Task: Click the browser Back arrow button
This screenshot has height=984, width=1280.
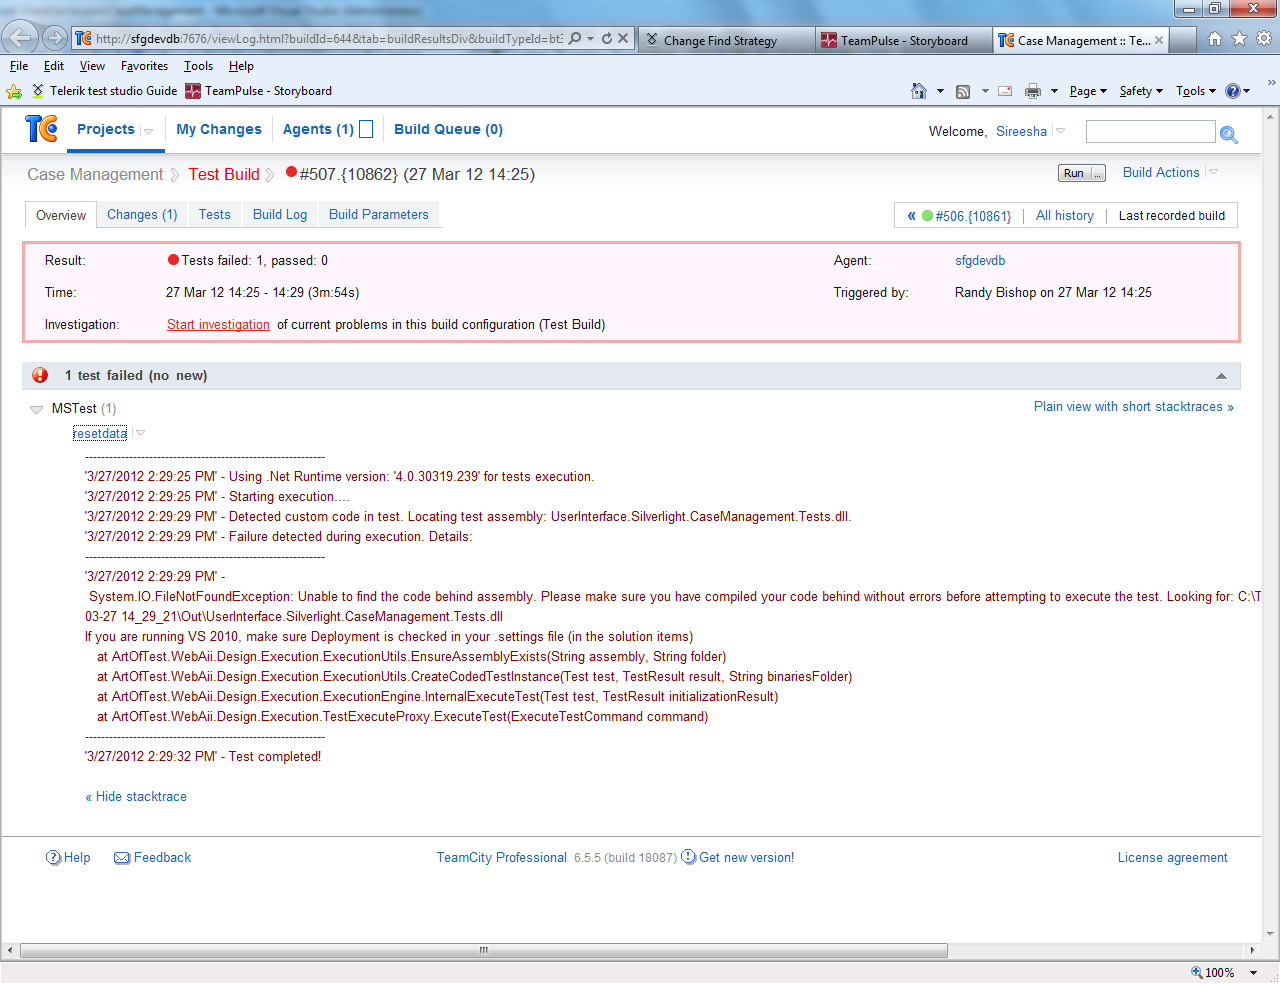Action: pyautogui.click(x=20, y=38)
